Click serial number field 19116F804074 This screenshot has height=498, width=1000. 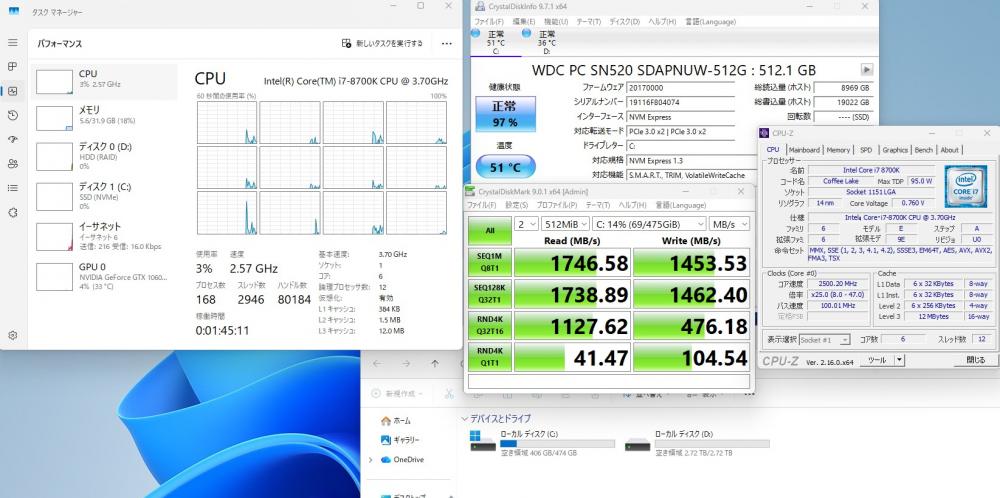point(680,102)
